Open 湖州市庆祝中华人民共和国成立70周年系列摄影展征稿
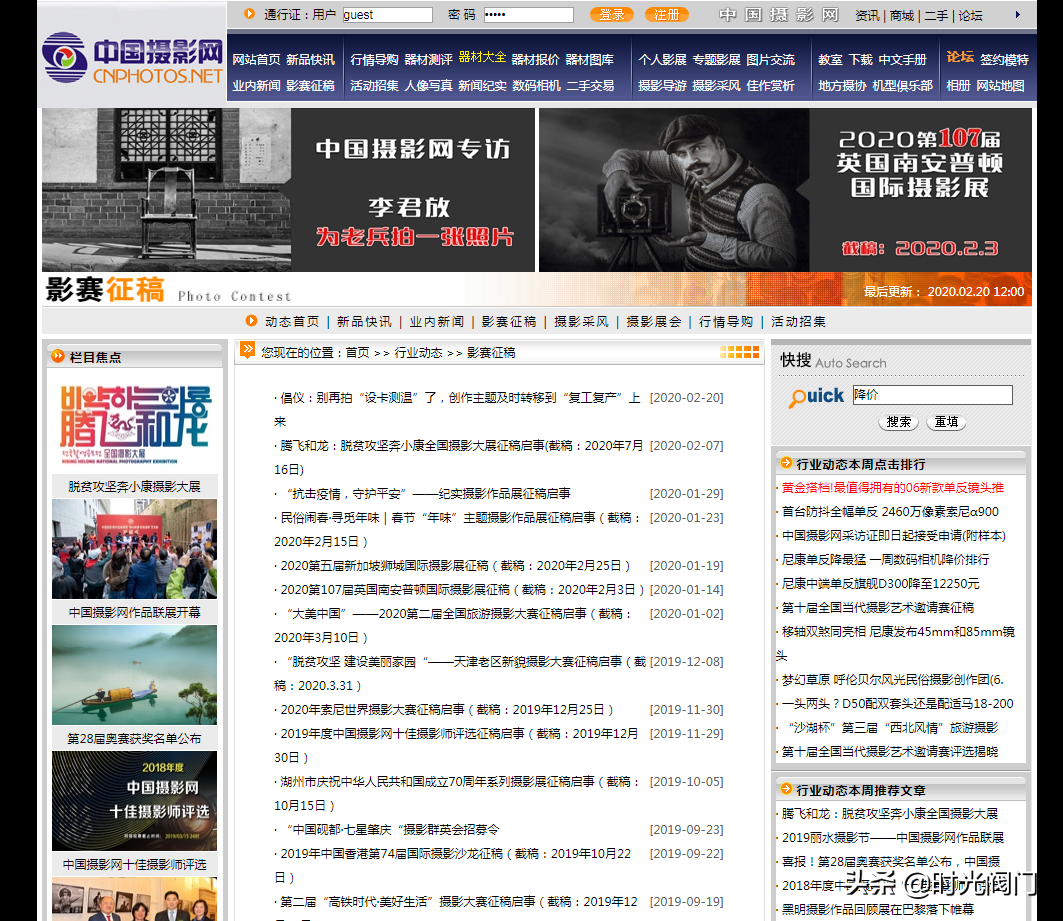The width and height of the screenshot is (1063, 921). tap(458, 794)
